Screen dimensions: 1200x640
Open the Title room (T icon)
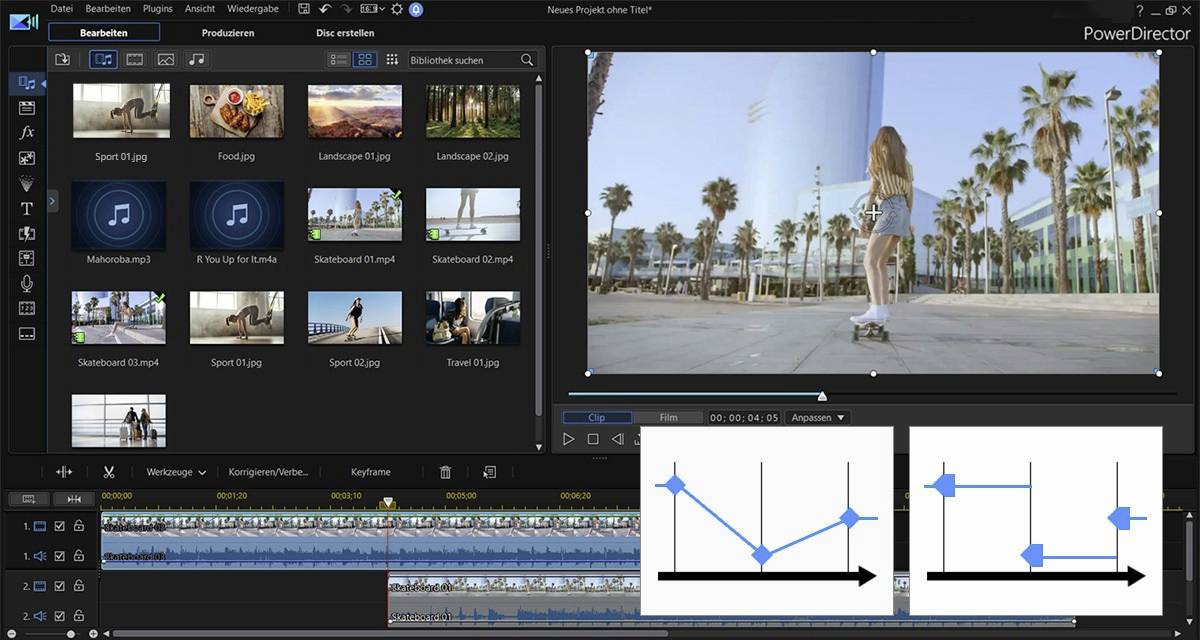click(27, 208)
